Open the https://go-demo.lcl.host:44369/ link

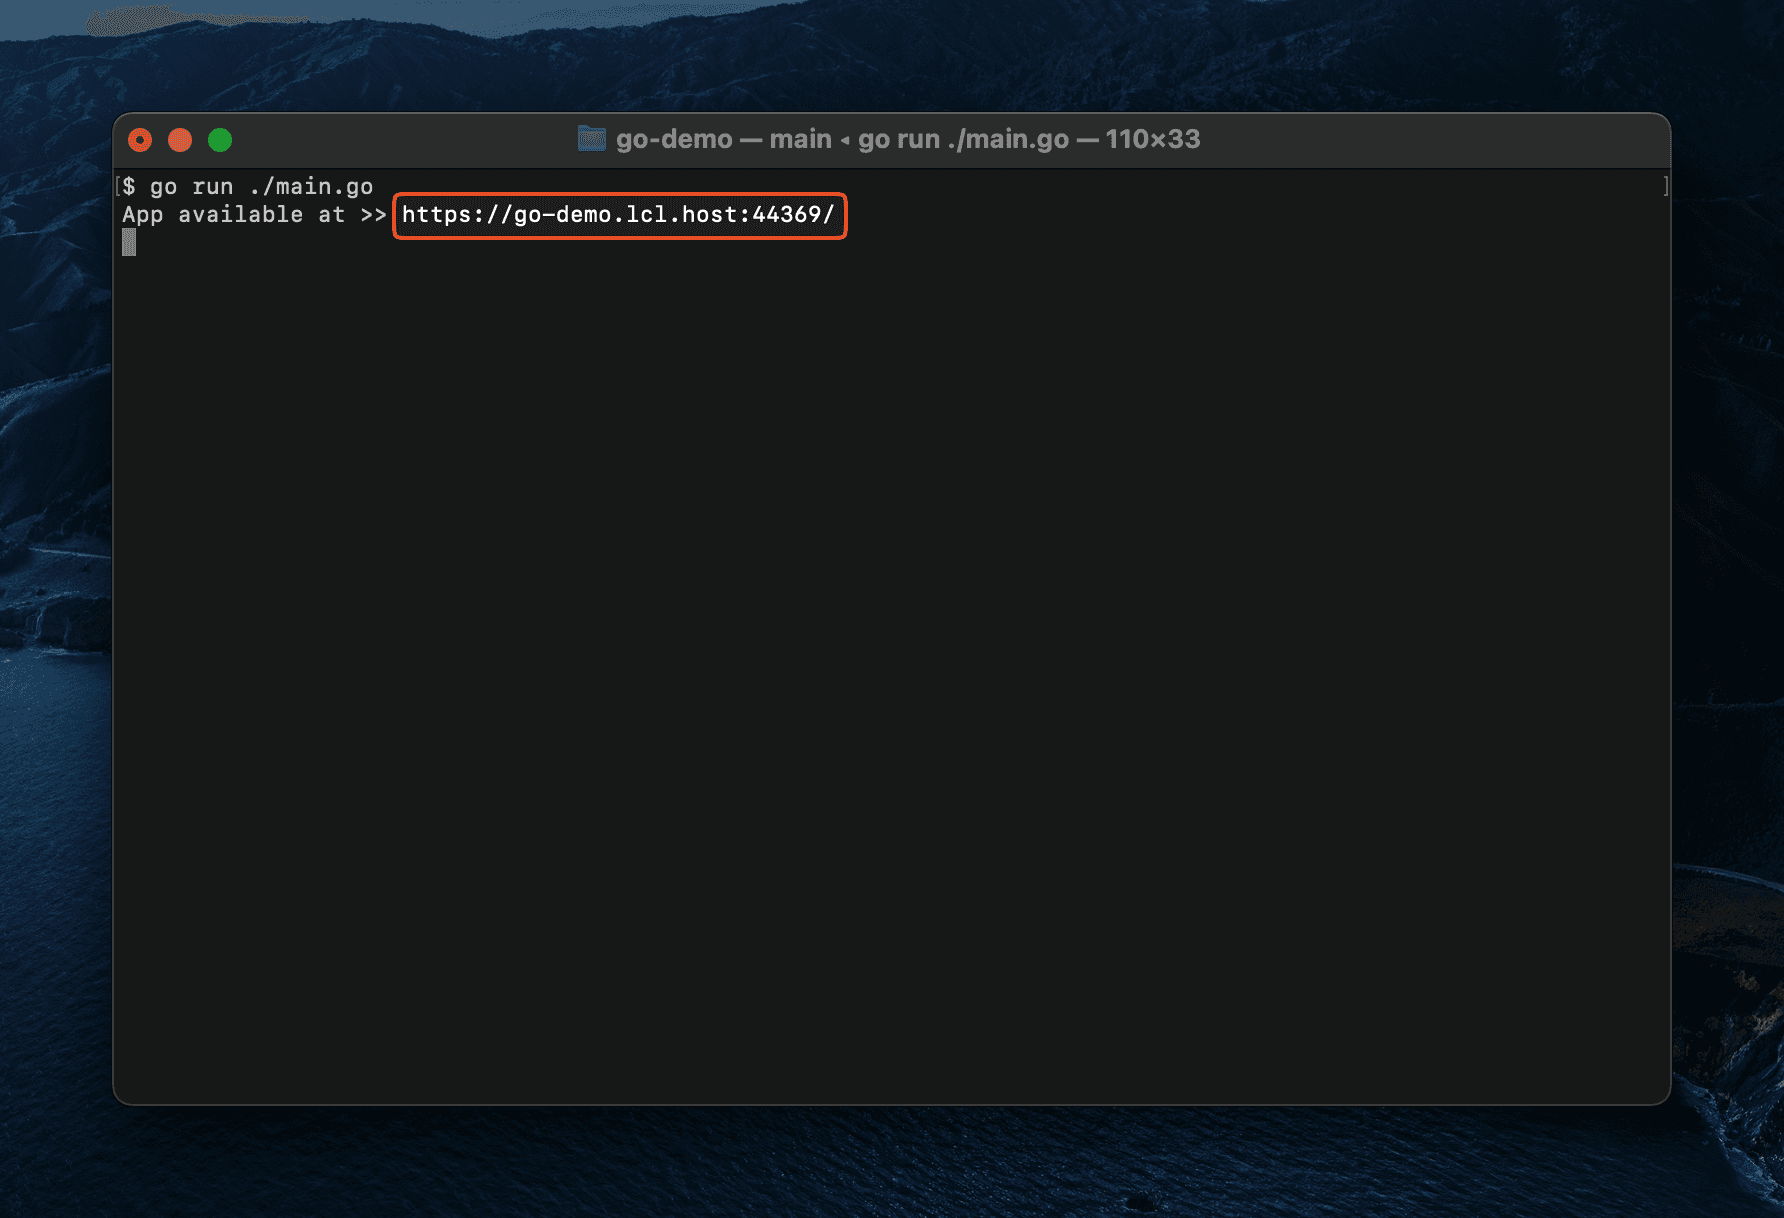coord(618,215)
